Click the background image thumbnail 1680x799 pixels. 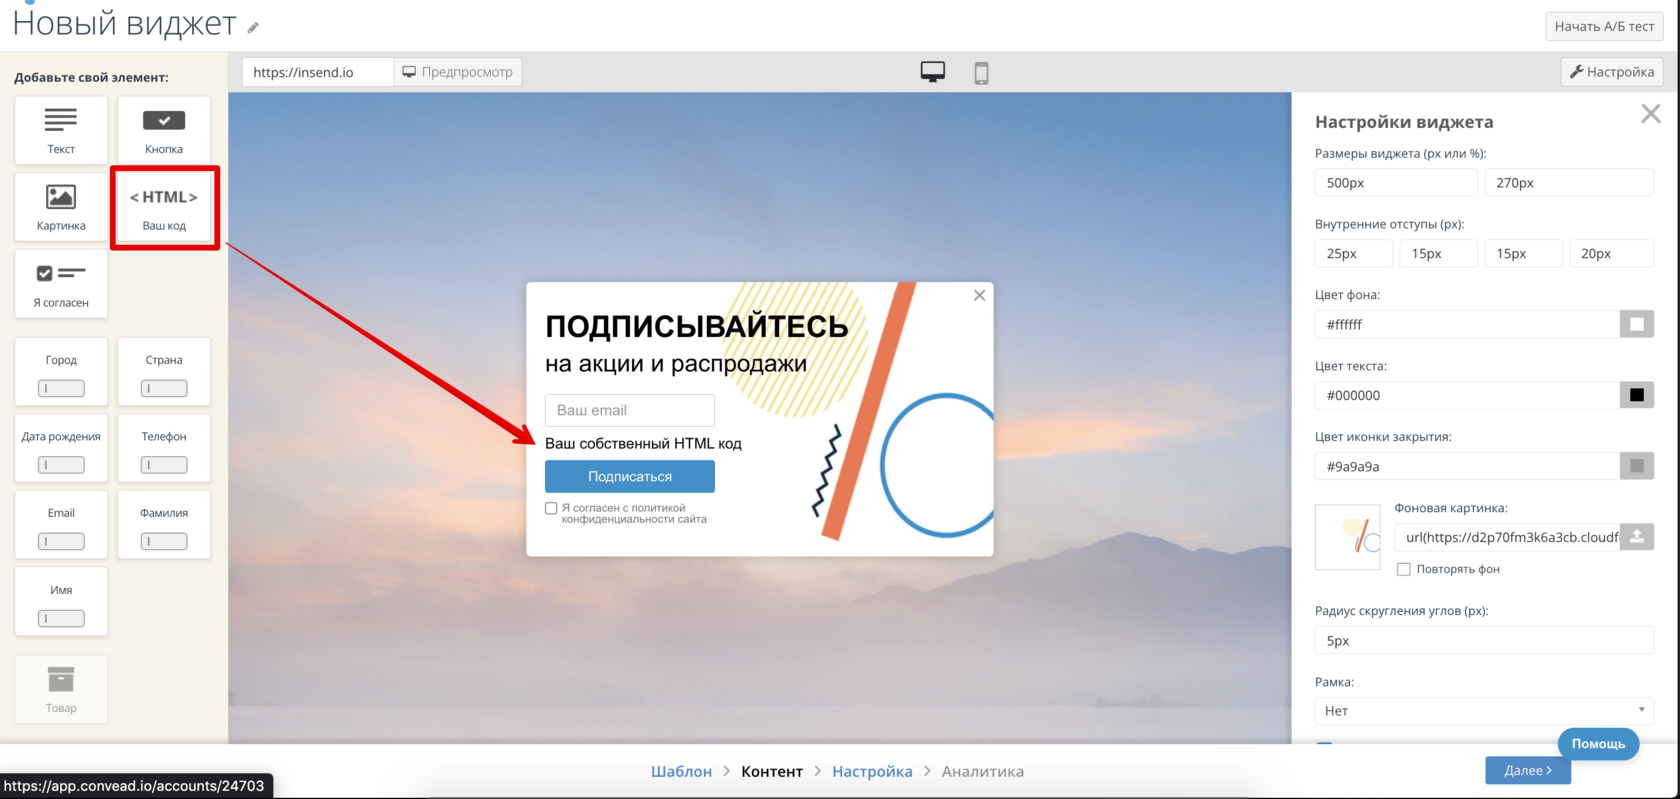tap(1348, 537)
